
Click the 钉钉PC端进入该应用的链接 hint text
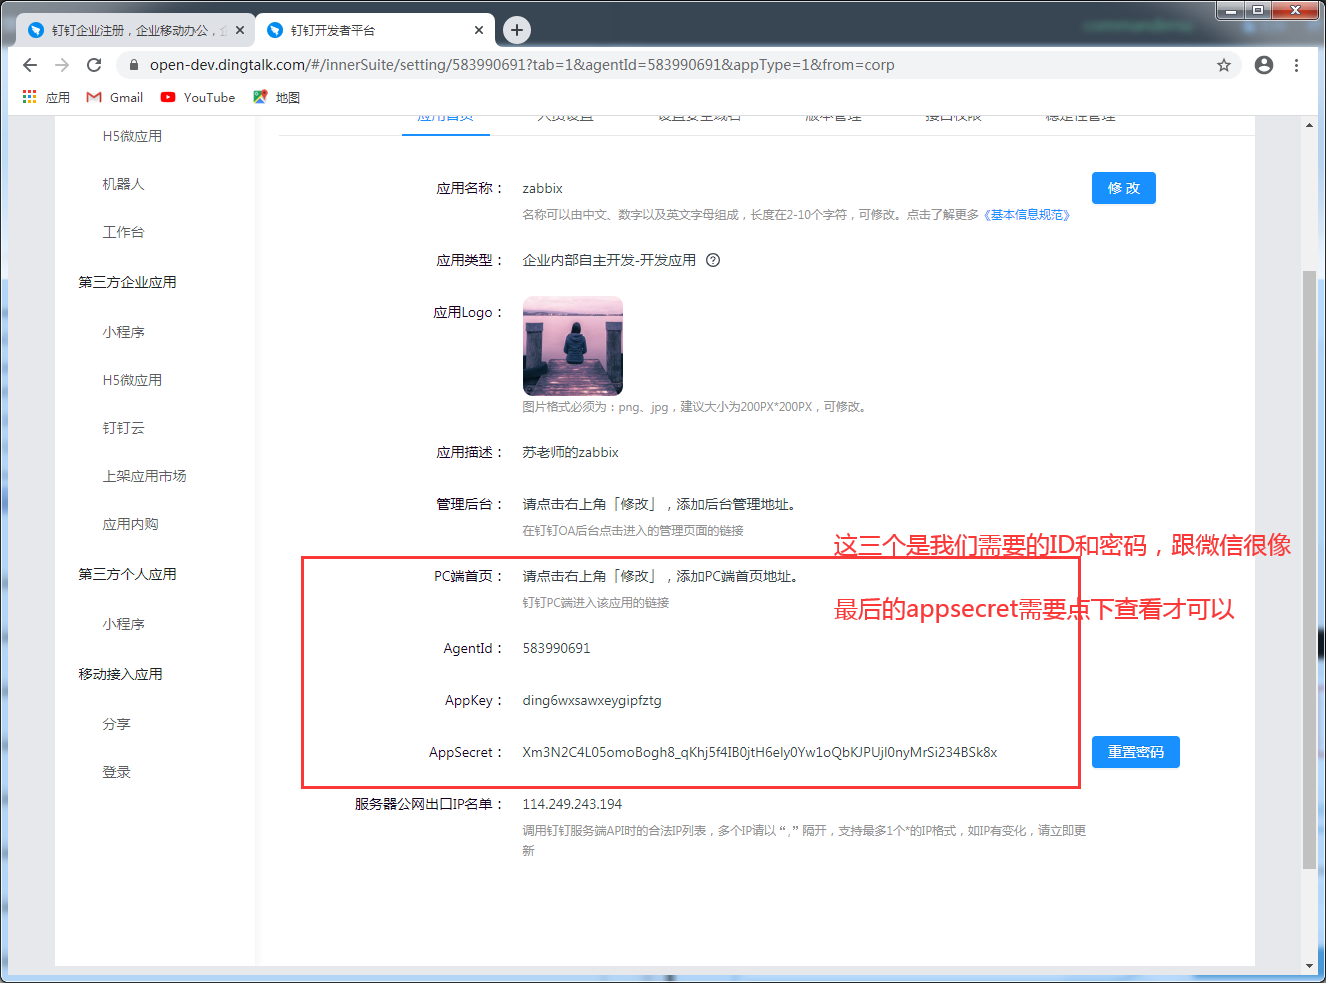596,603
